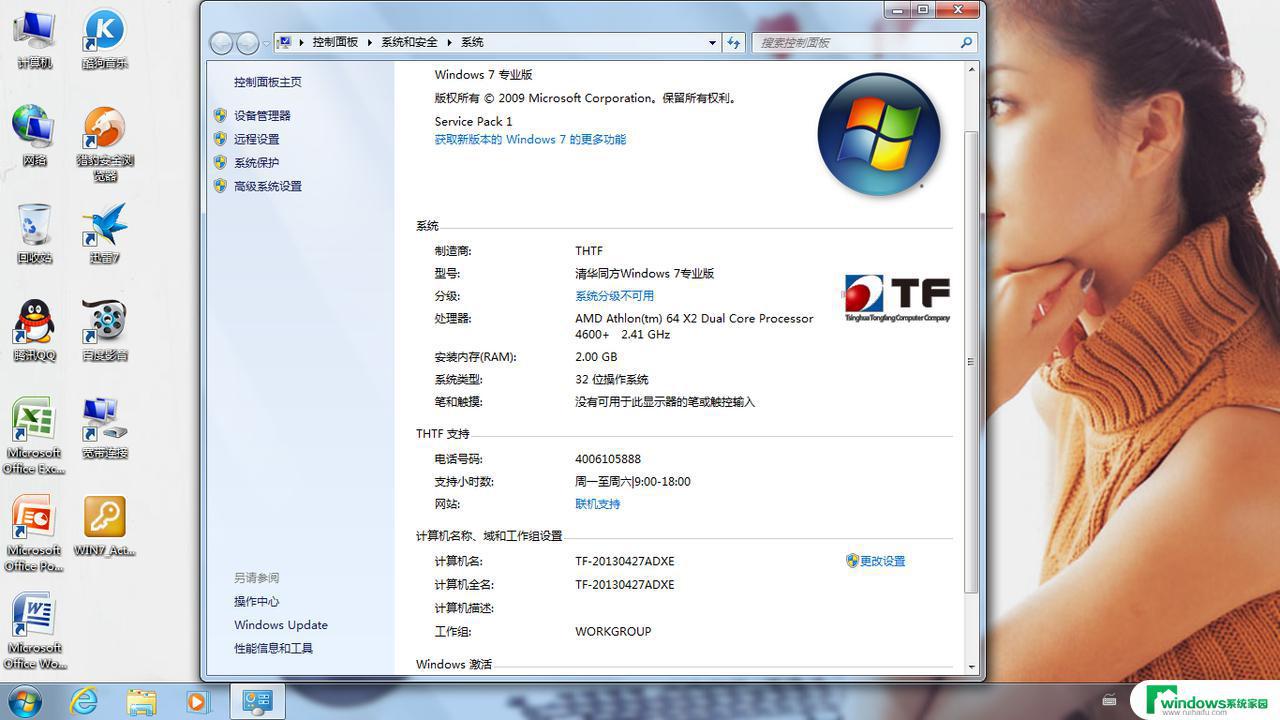Select the 周一至周六|9:00-18:00 support hours text
The image size is (1280, 720).
633,482
